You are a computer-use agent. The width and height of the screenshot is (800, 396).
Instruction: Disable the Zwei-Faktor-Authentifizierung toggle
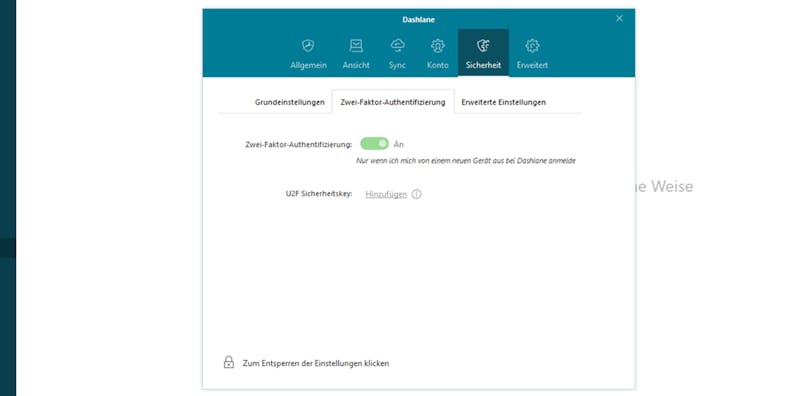click(374, 144)
